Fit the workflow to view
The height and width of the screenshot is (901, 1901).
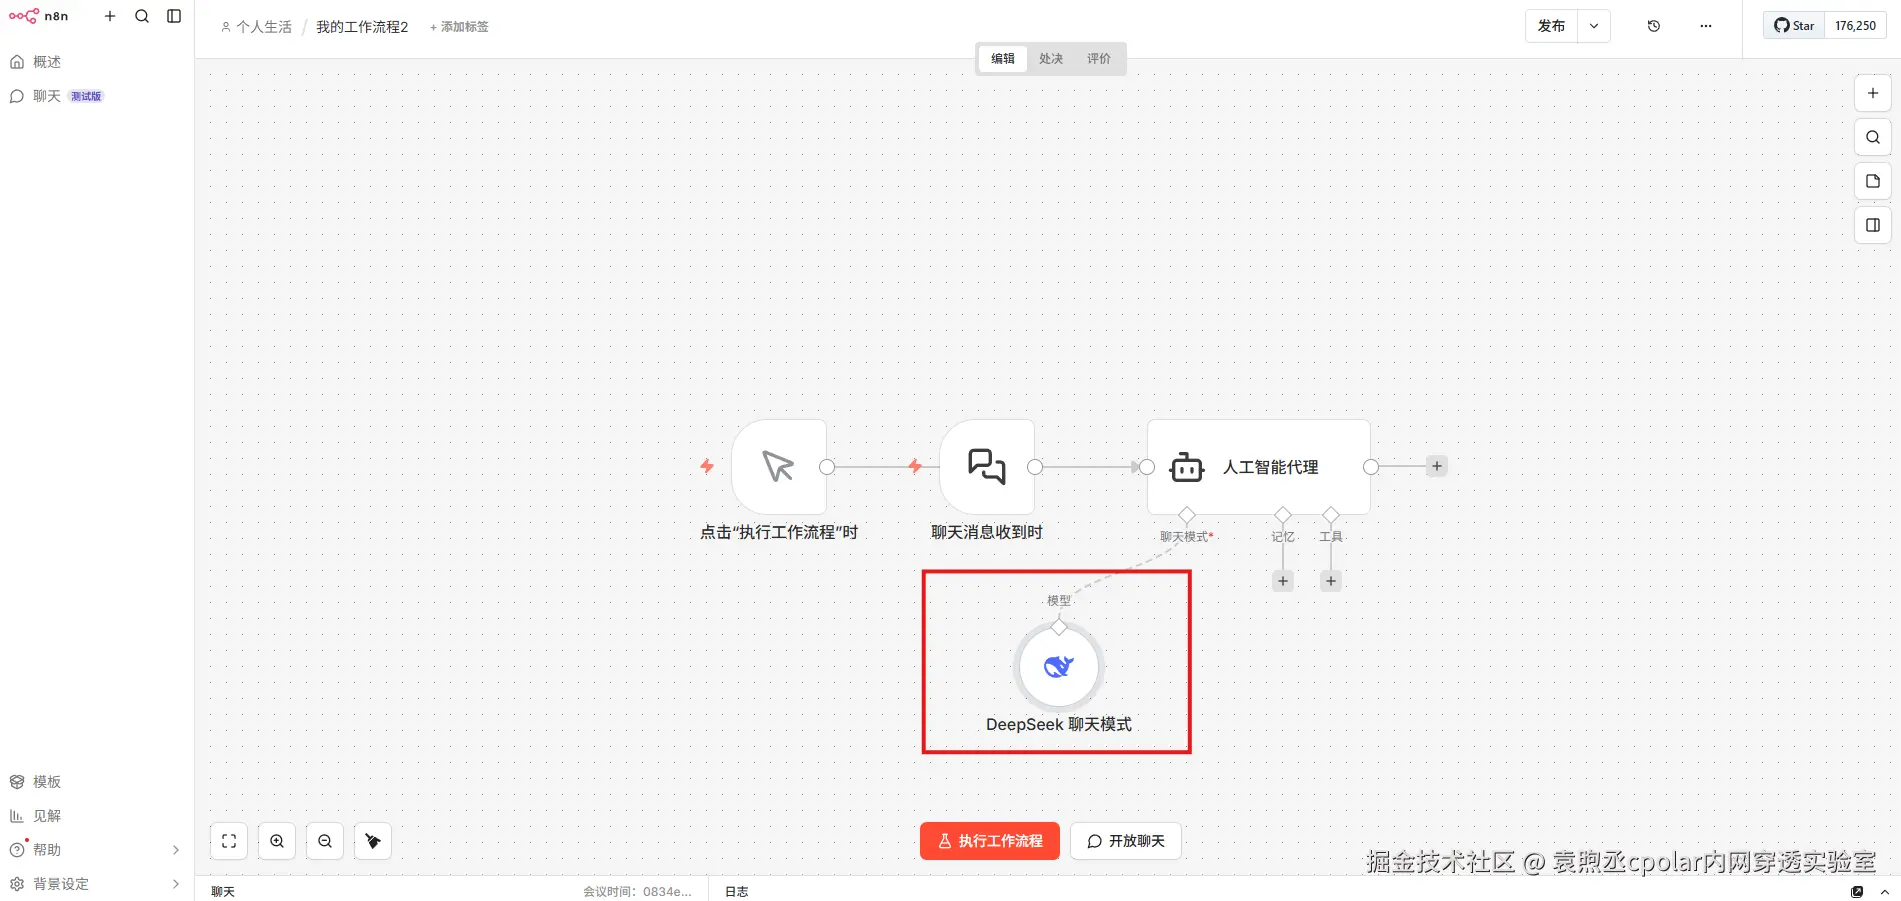229,841
